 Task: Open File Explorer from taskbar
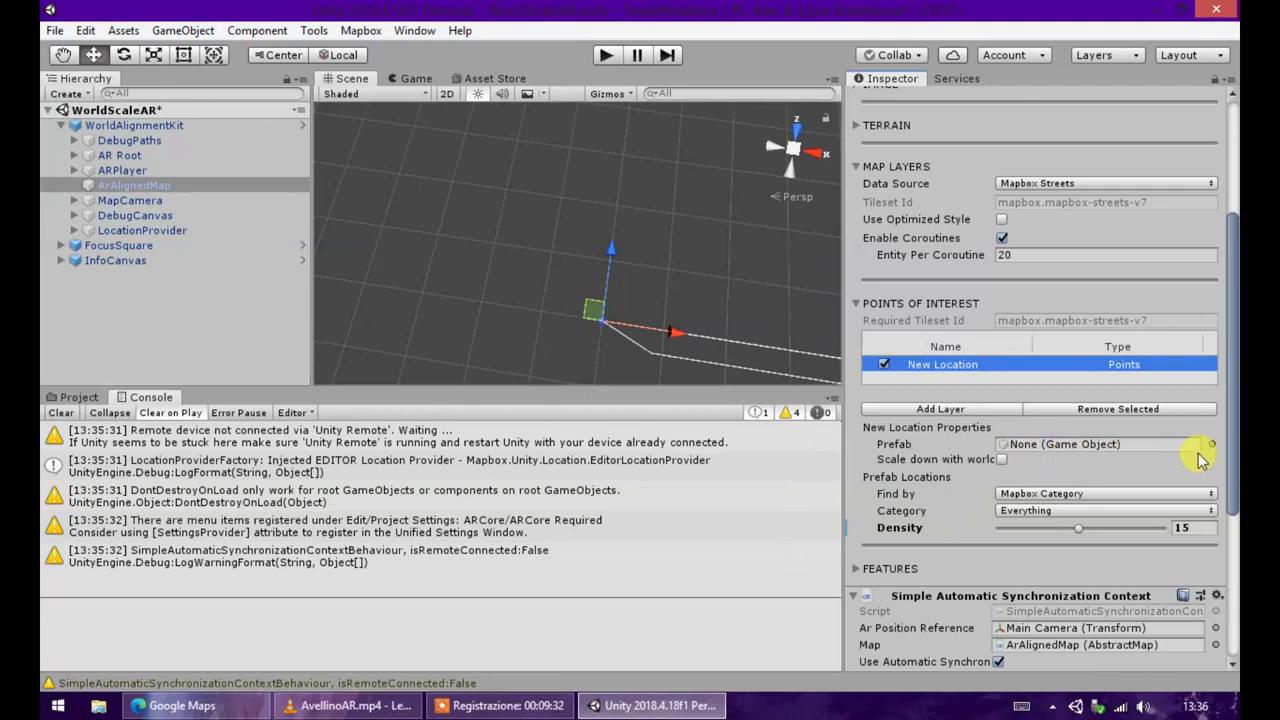click(x=98, y=705)
